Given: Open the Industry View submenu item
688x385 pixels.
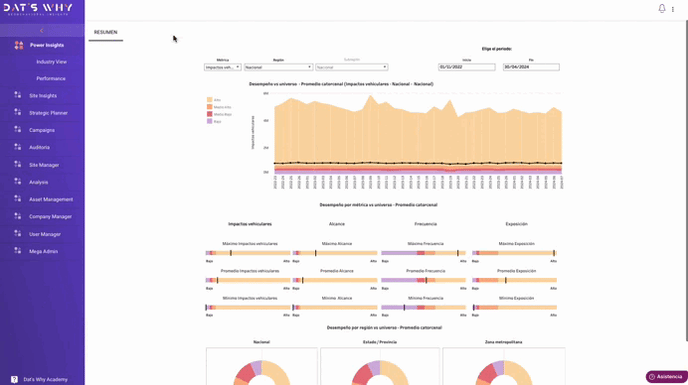Looking at the screenshot, I should [51, 62].
